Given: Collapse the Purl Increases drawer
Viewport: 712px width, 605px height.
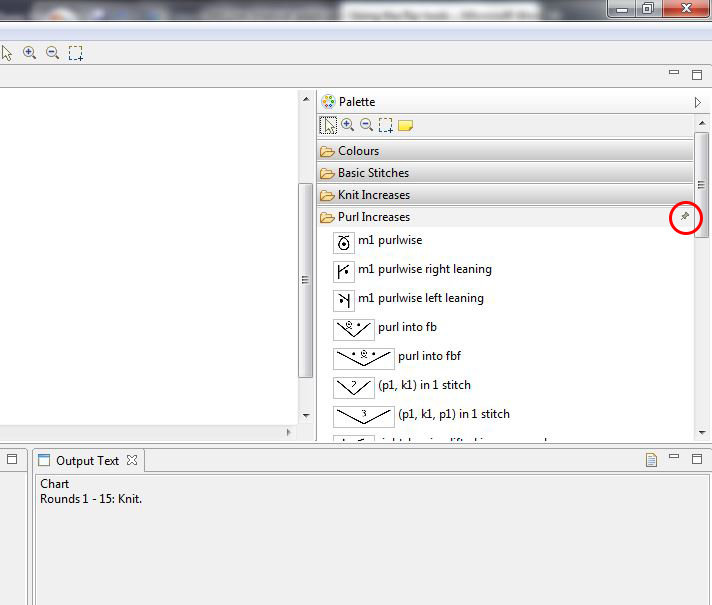Looking at the screenshot, I should point(373,217).
